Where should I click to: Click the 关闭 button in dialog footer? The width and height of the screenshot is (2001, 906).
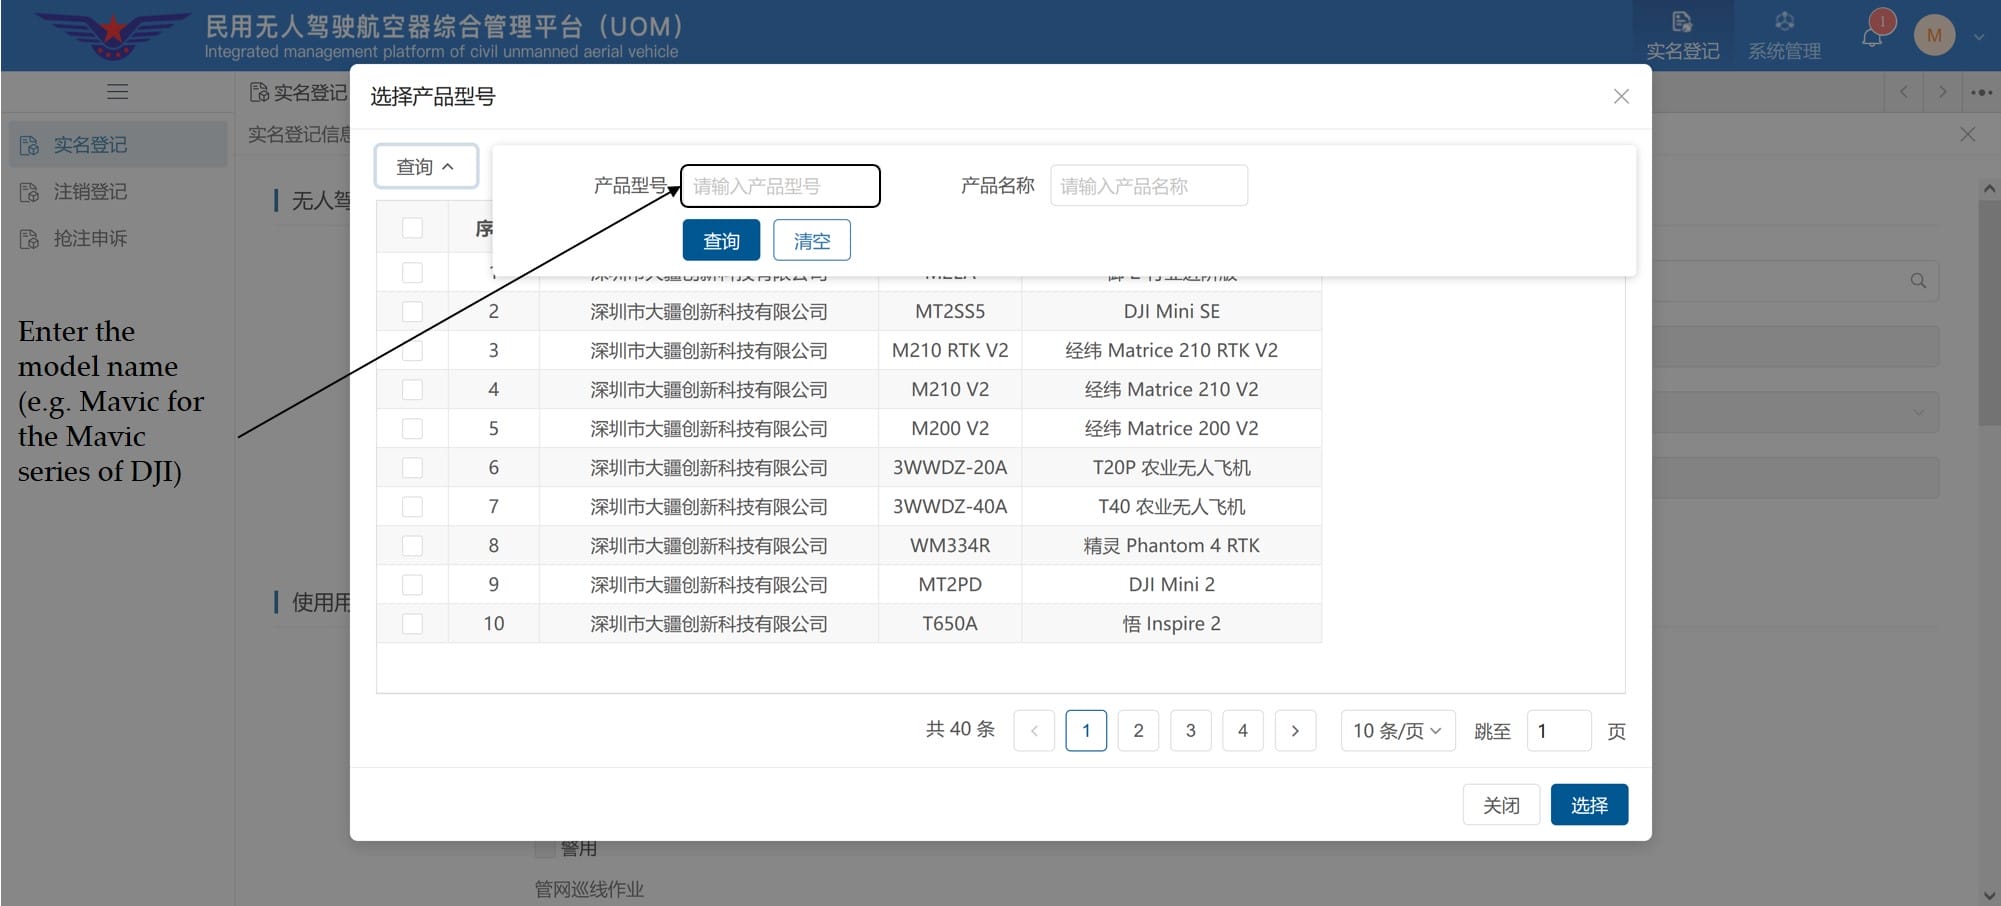1501,805
